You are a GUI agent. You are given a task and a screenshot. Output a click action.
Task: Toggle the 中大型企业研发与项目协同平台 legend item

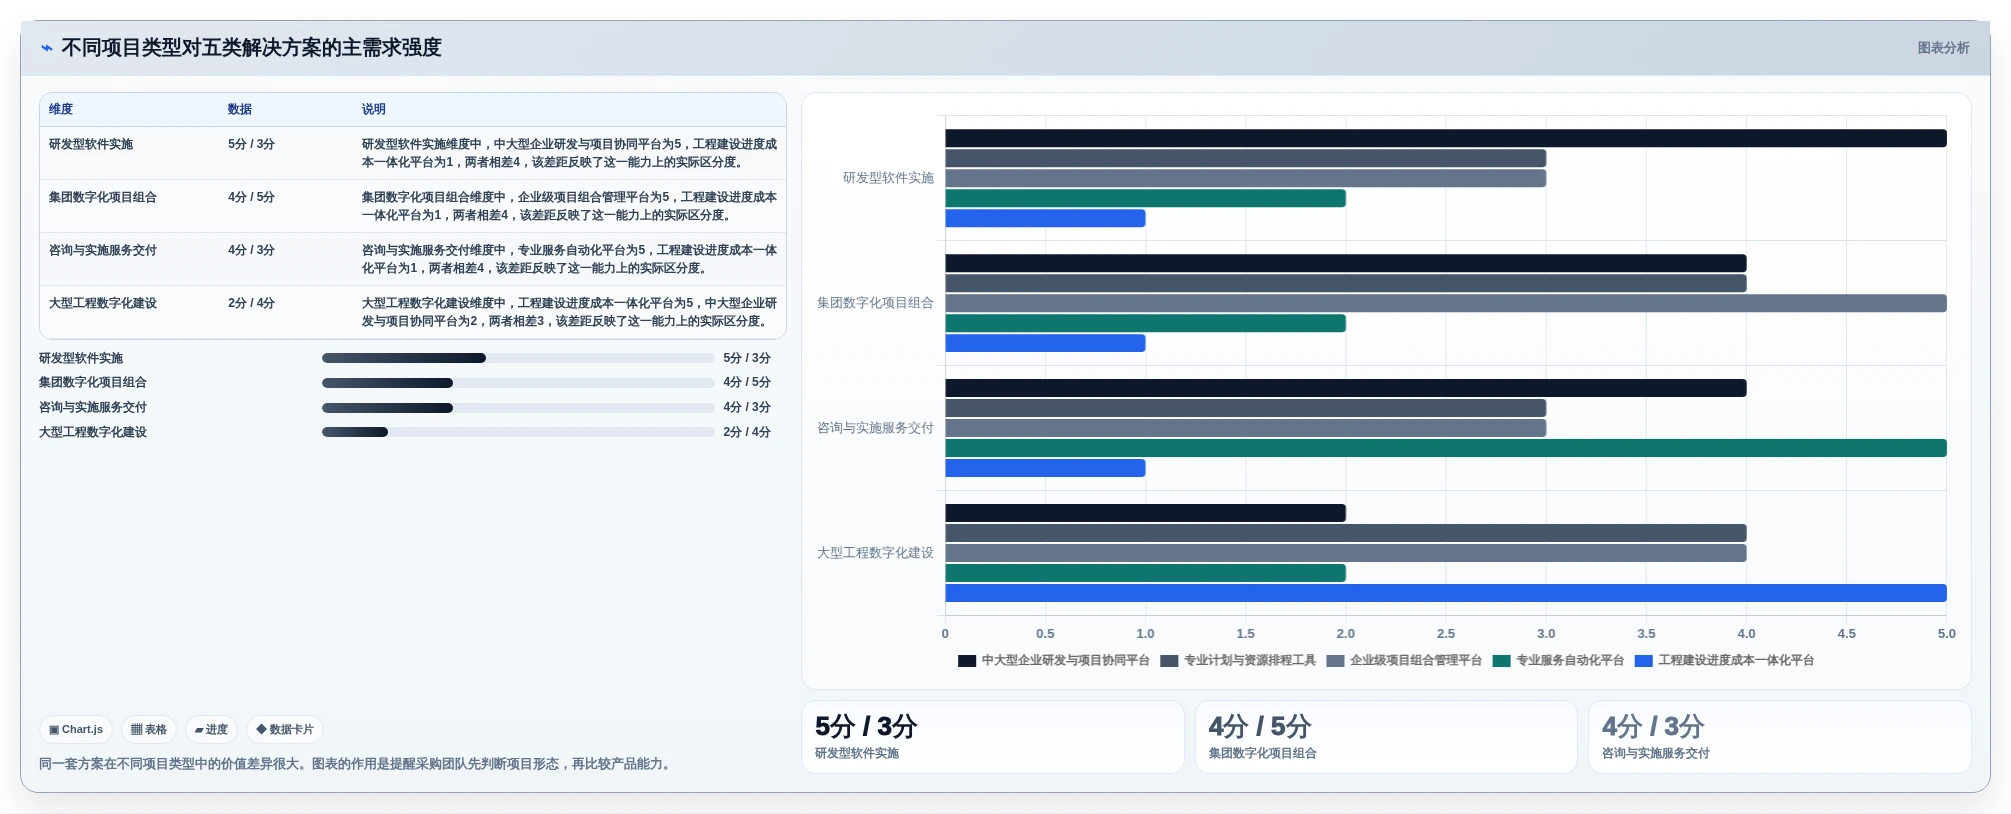click(x=1054, y=661)
